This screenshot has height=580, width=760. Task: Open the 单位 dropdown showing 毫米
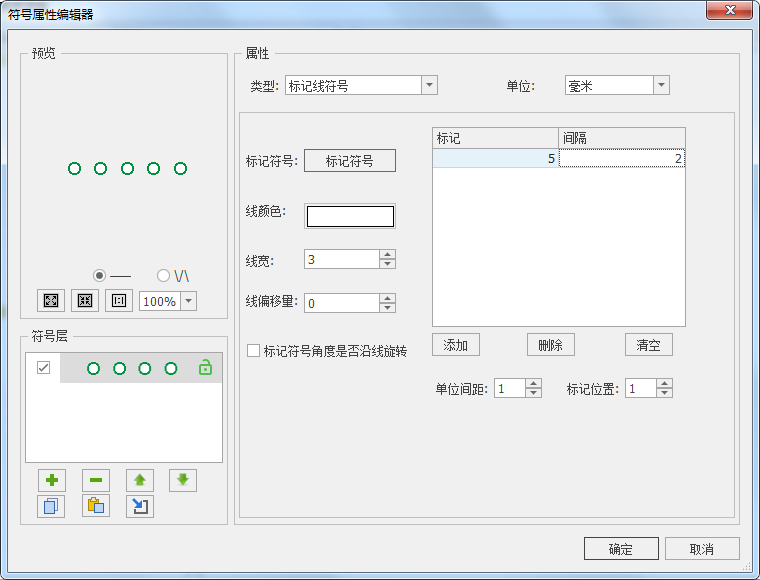pos(660,86)
